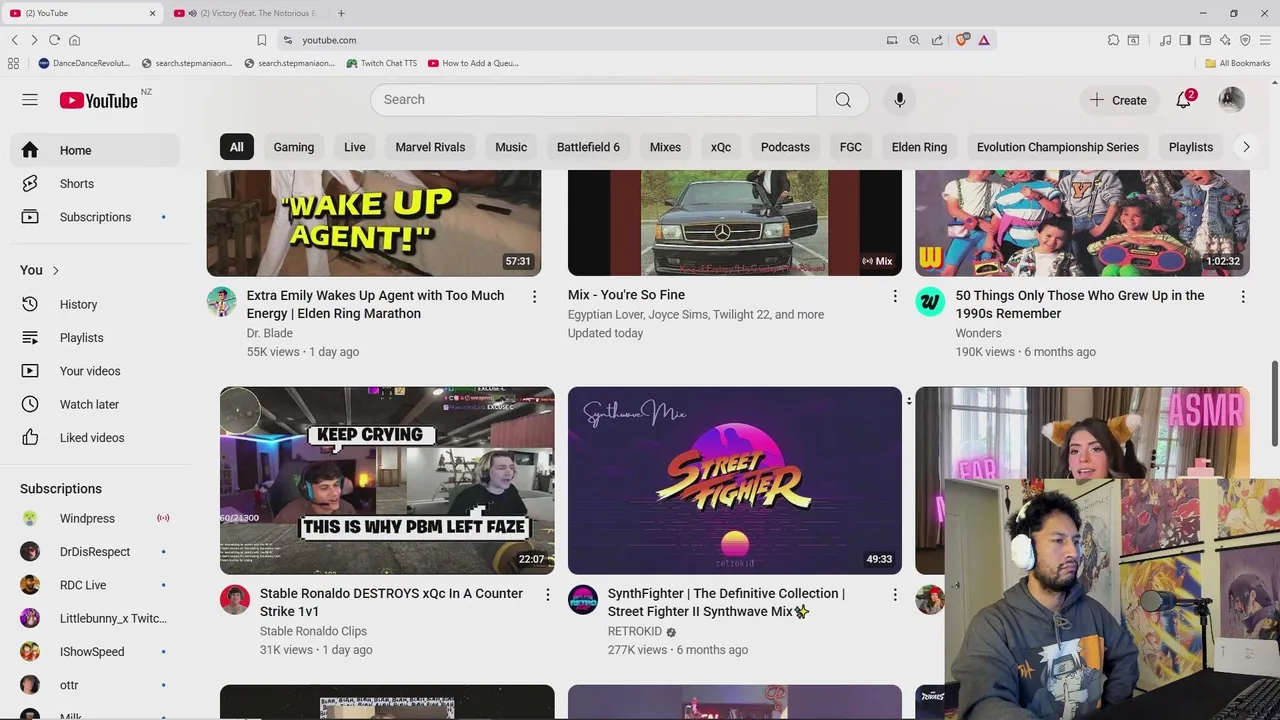
Task: Select the Battlefield 6 chip
Action: click(588, 147)
